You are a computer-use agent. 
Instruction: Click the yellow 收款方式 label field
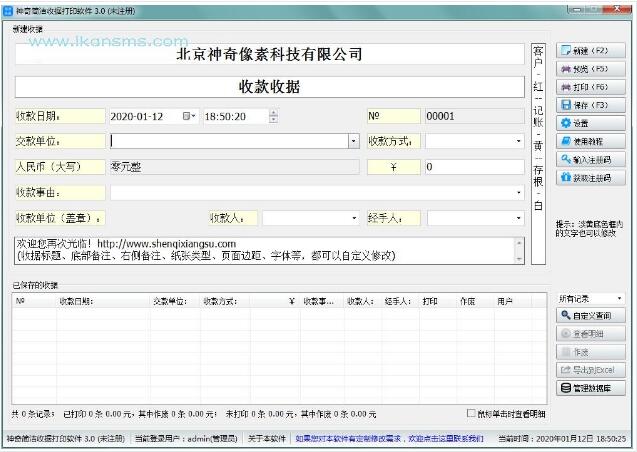[394, 141]
